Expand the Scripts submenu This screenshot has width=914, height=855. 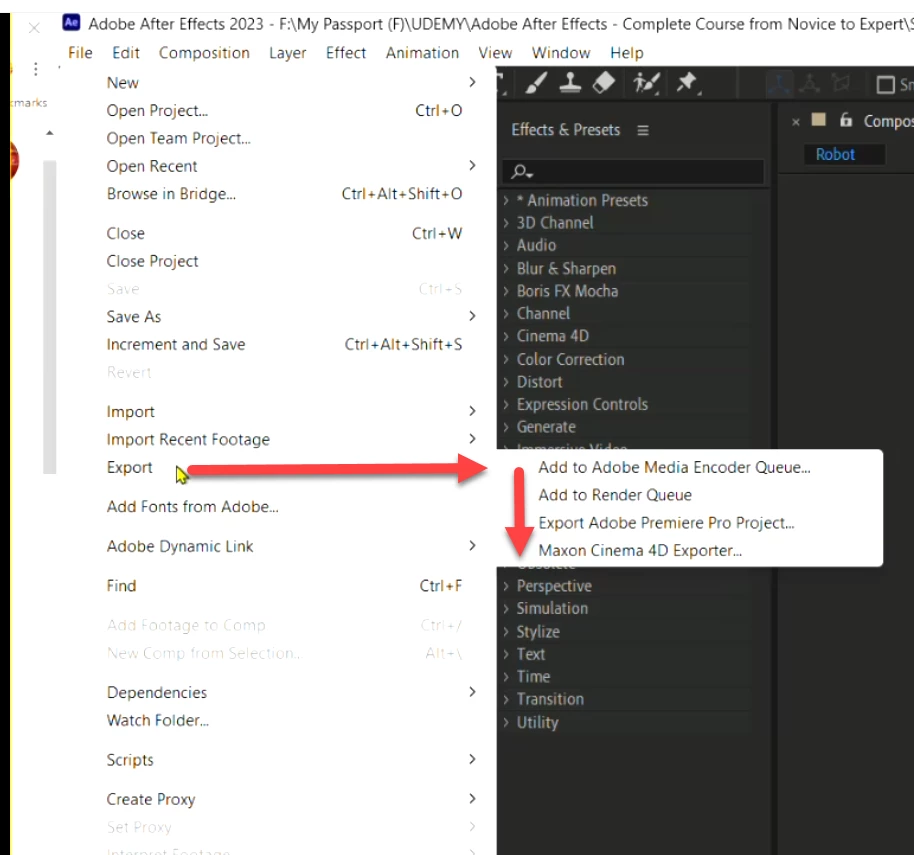tap(291, 760)
